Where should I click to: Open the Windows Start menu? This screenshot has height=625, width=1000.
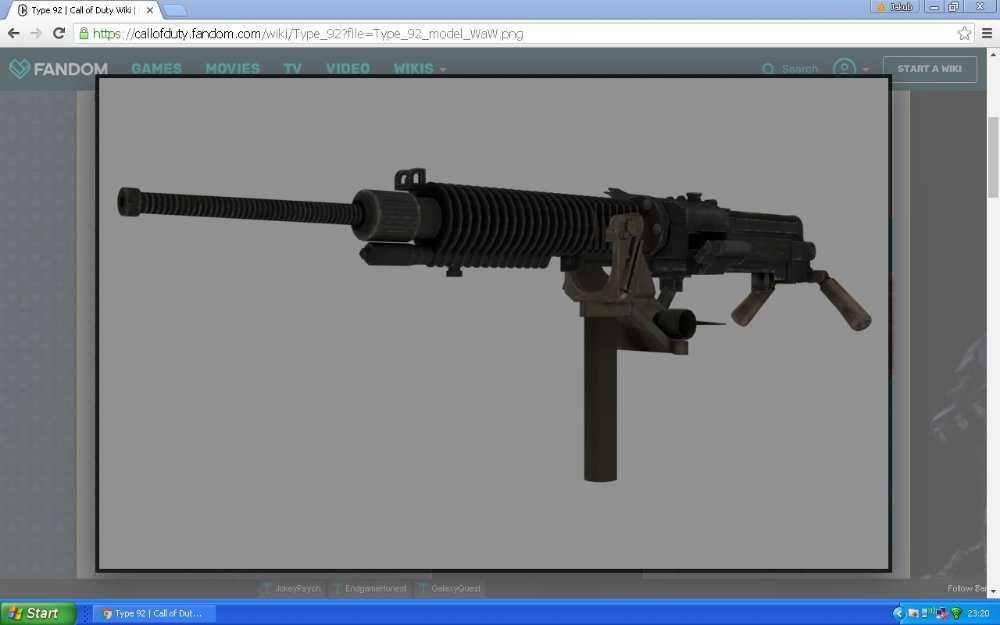point(38,613)
